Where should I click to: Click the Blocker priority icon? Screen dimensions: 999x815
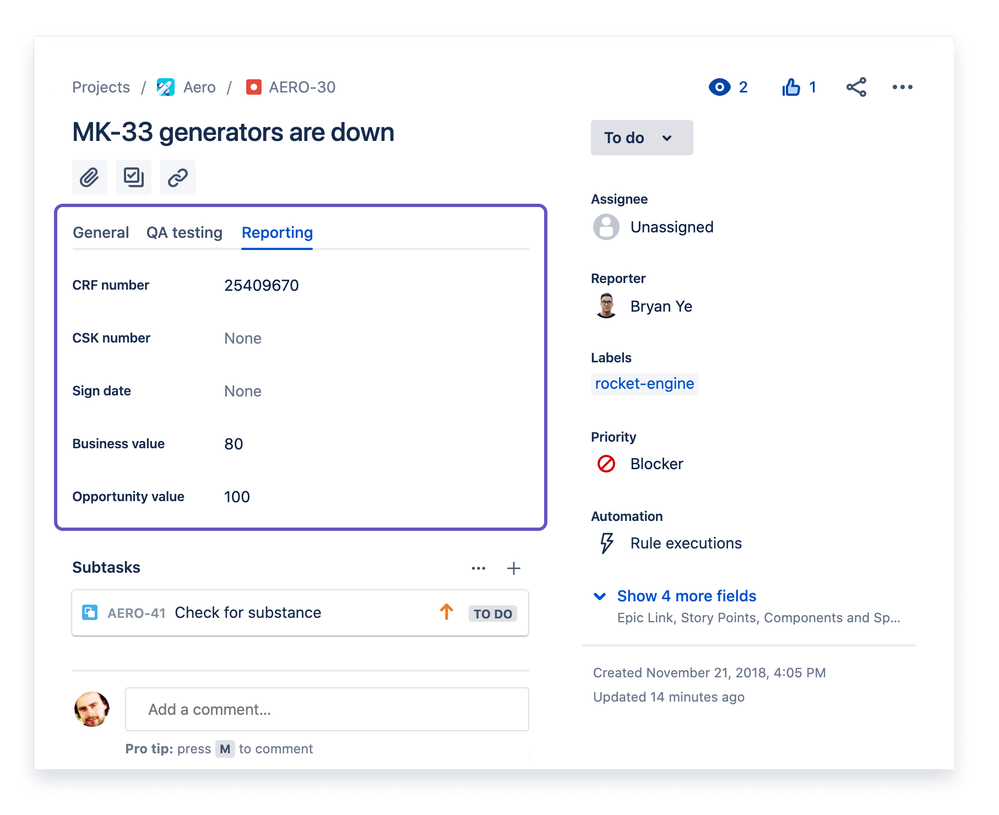(x=605, y=463)
